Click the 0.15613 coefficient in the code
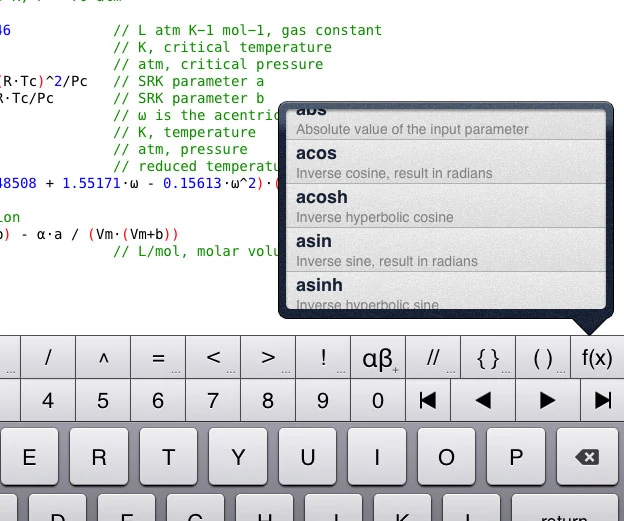624x521 pixels. [192, 183]
